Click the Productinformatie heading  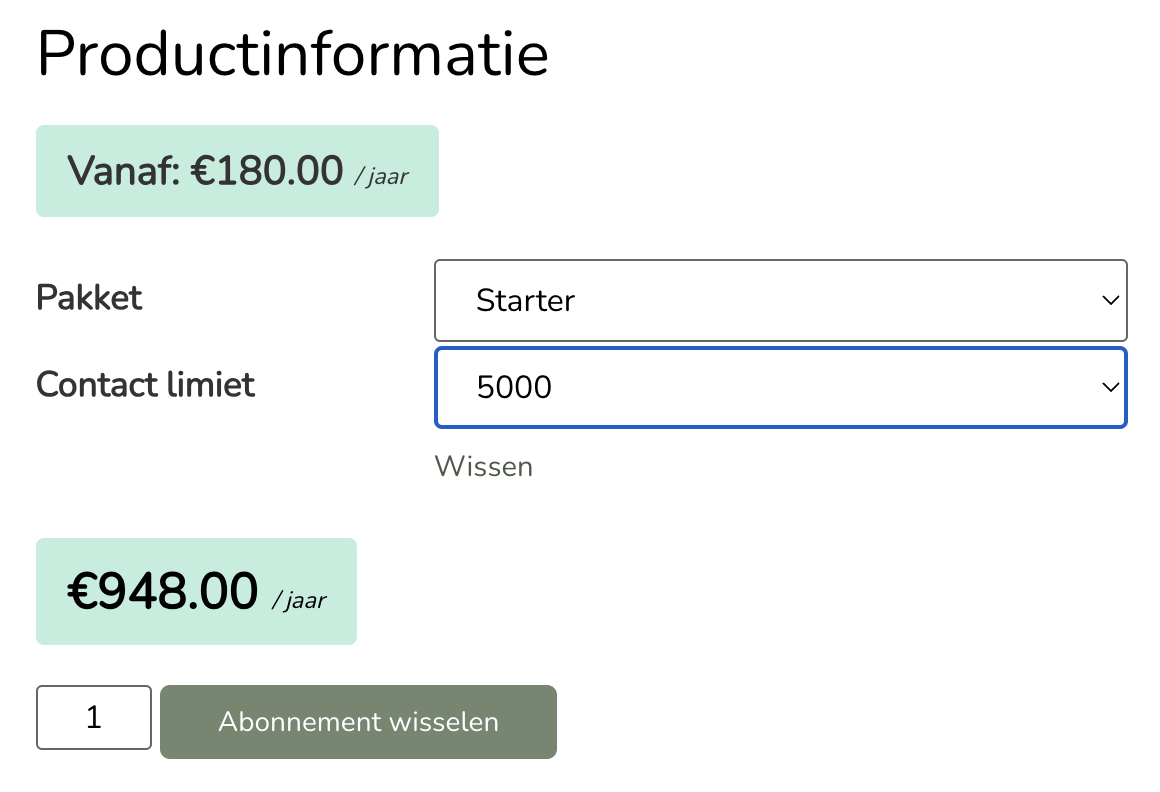292,55
